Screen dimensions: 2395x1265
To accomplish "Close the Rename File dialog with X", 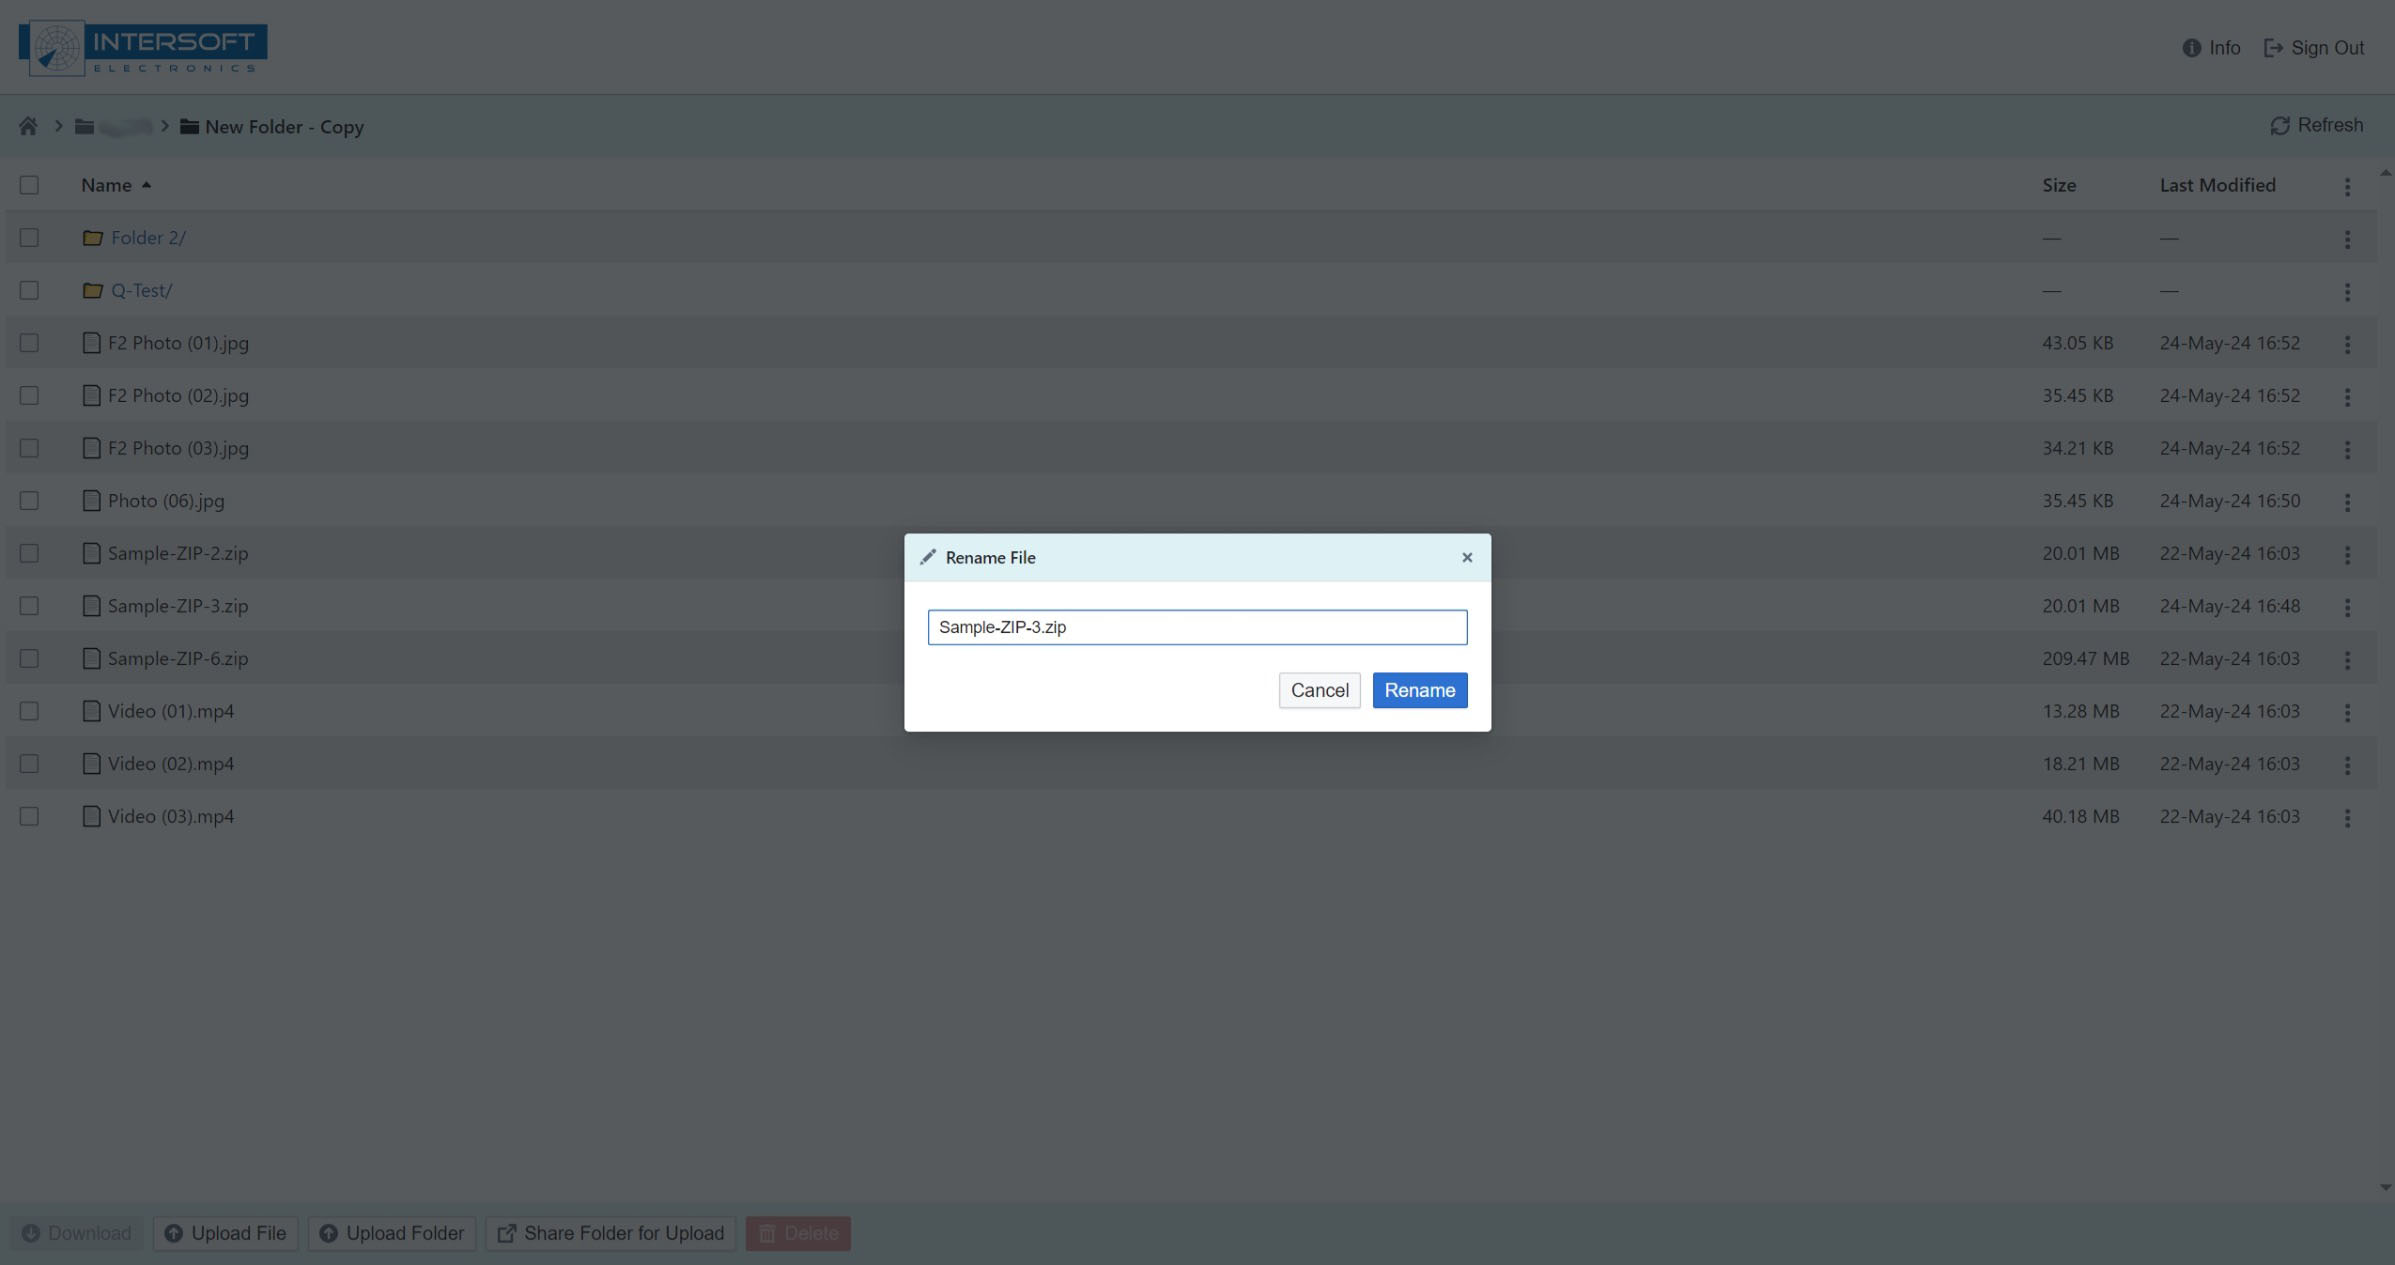I will coord(1467,558).
